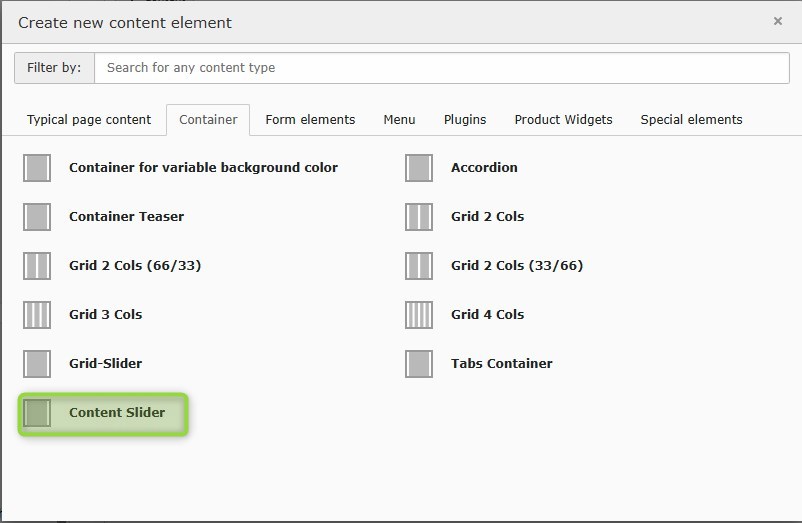The height and width of the screenshot is (523, 802).
Task: Select the Grid 2 Cols (33/66) icon
Action: pos(419,266)
